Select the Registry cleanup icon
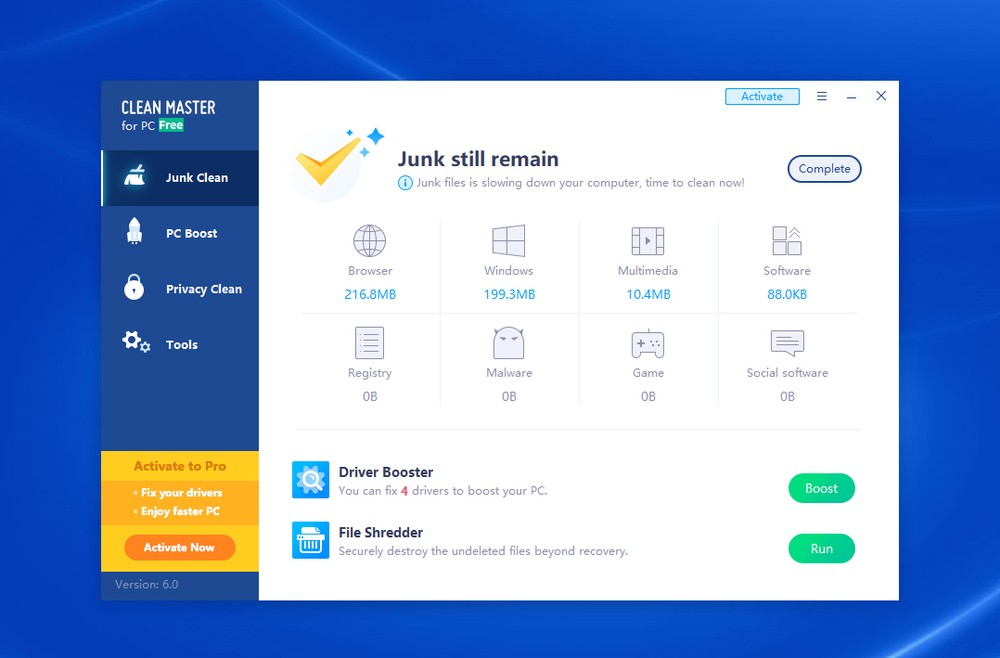Image resolution: width=1000 pixels, height=658 pixels. tap(369, 343)
